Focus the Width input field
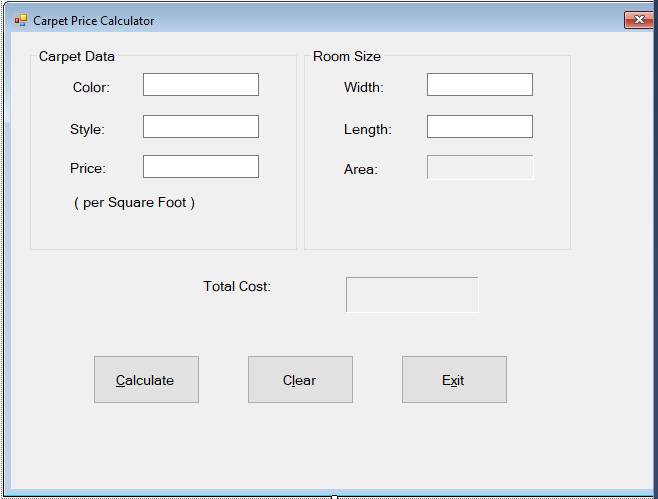This screenshot has height=499, width=658. (480, 85)
